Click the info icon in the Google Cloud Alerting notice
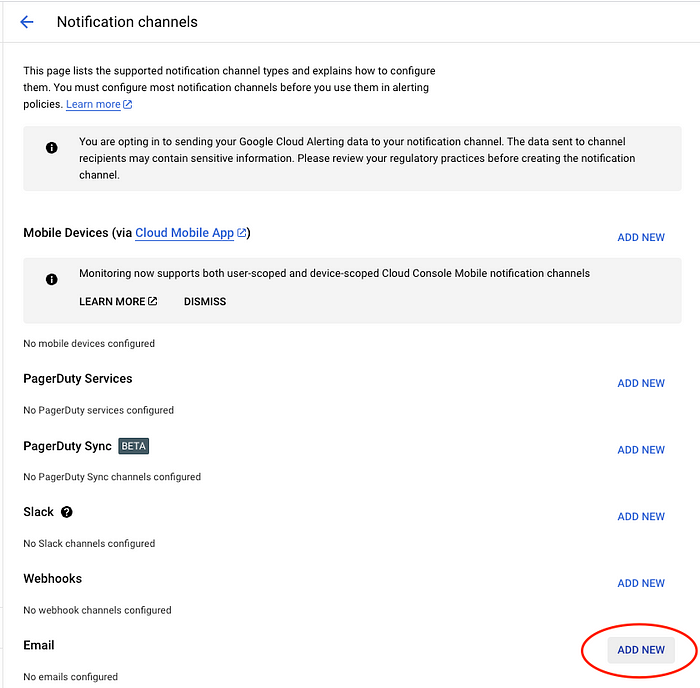Image resolution: width=700 pixels, height=688 pixels. [x=52, y=147]
